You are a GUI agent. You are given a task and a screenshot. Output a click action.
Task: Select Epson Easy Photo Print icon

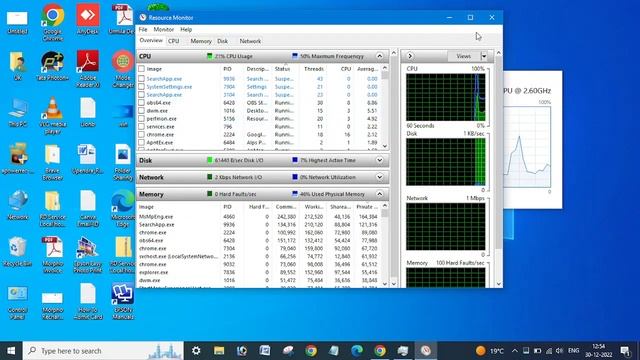point(87,255)
